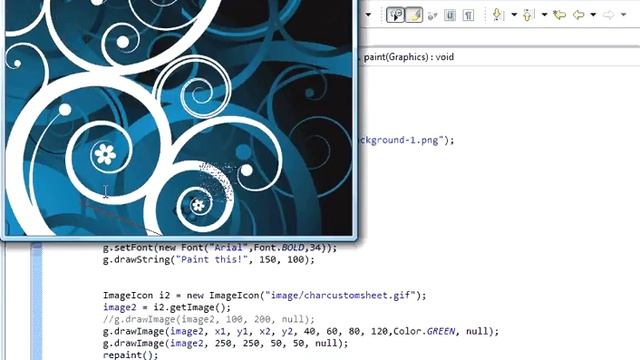Click the commented-out //g.drawImage line
This screenshot has height=360, width=640.
(209, 319)
